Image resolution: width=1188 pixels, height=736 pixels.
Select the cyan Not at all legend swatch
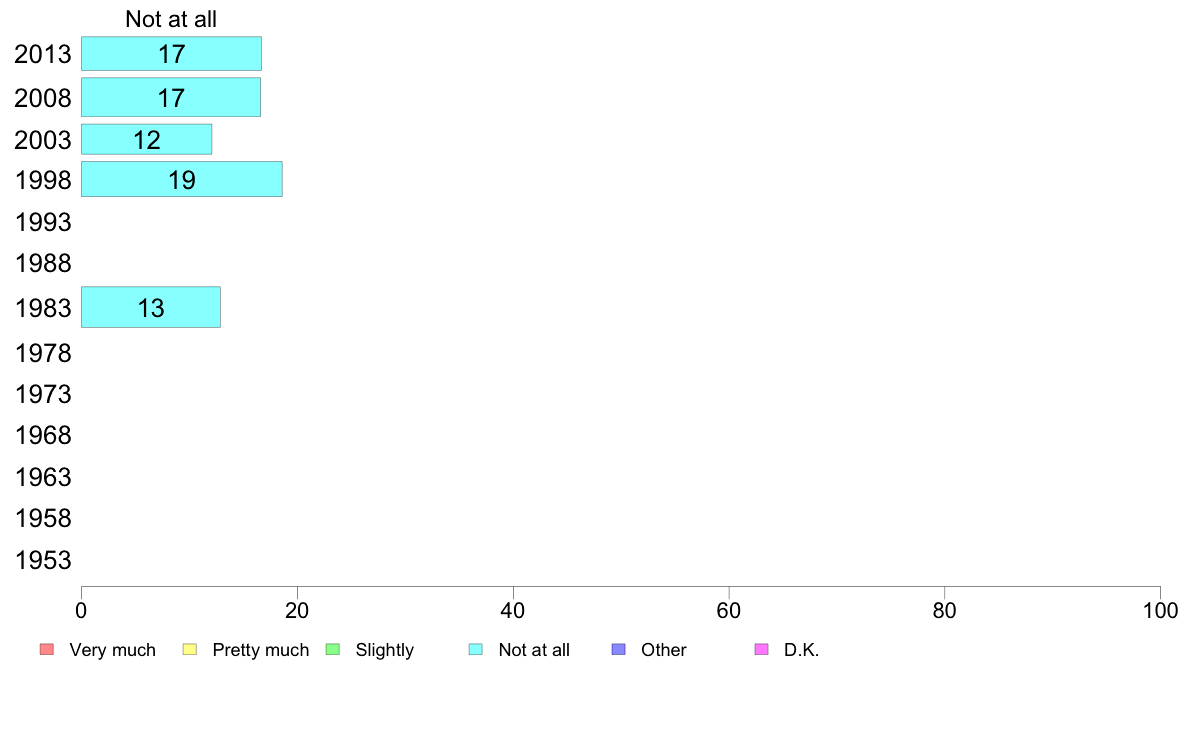point(476,650)
